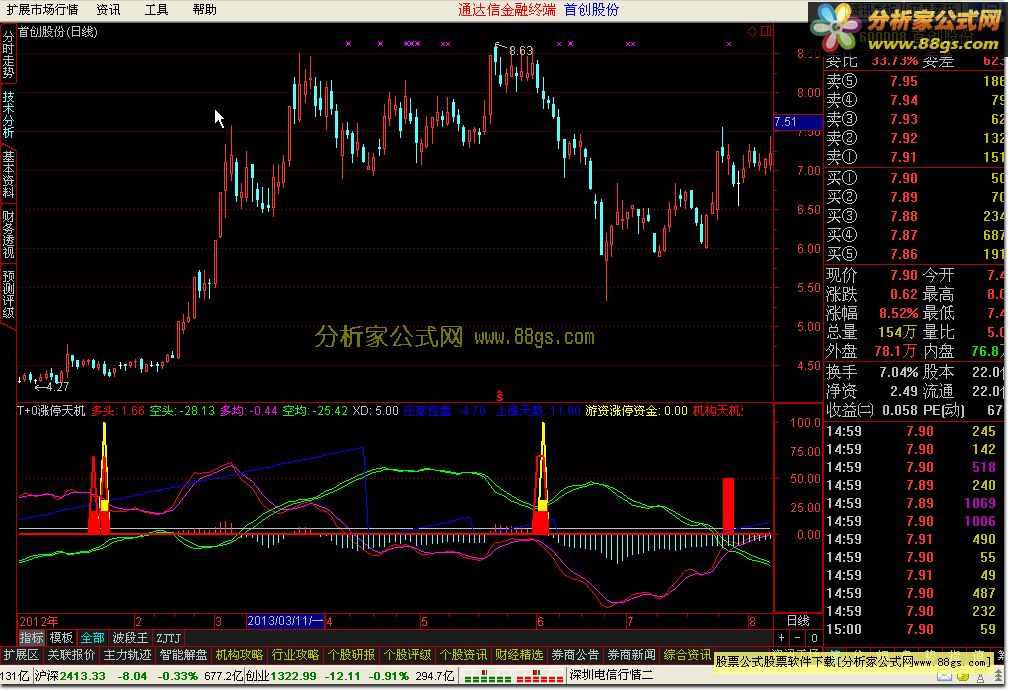Screen dimensions: 1010x691
Task: Switch to 分时走势 sidebar tab
Action: click(x=8, y=55)
